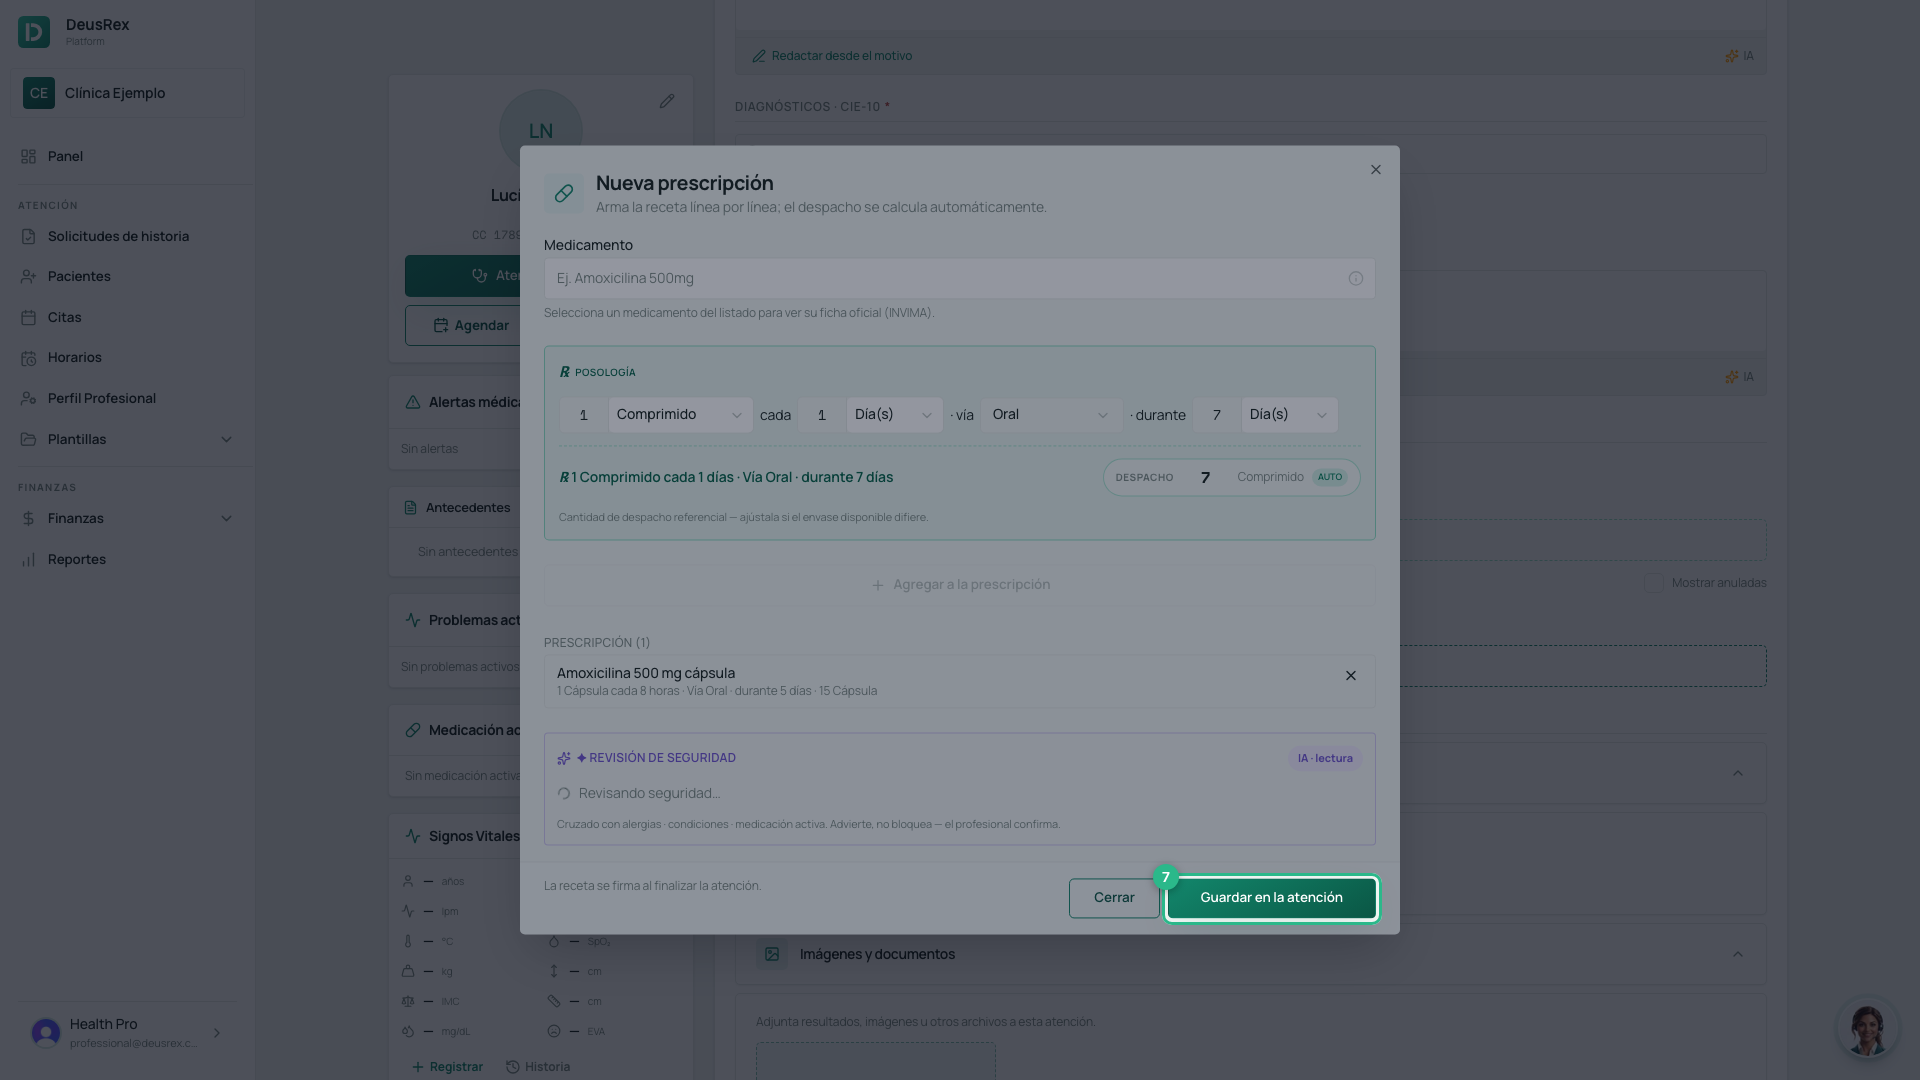Open the duration Día(s) dropdown after durante
The width and height of the screenshot is (1920, 1080).
[1289, 415]
